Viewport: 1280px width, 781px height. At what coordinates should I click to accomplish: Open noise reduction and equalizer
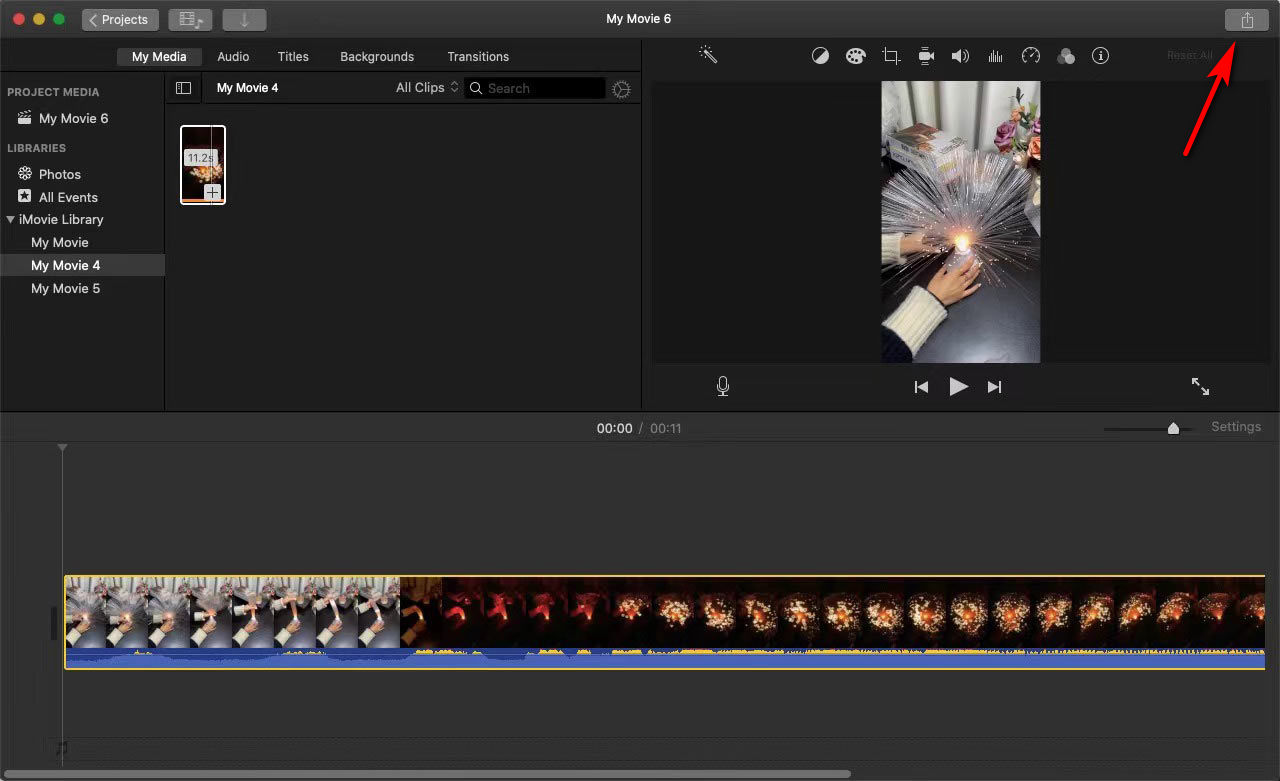pyautogui.click(x=995, y=56)
